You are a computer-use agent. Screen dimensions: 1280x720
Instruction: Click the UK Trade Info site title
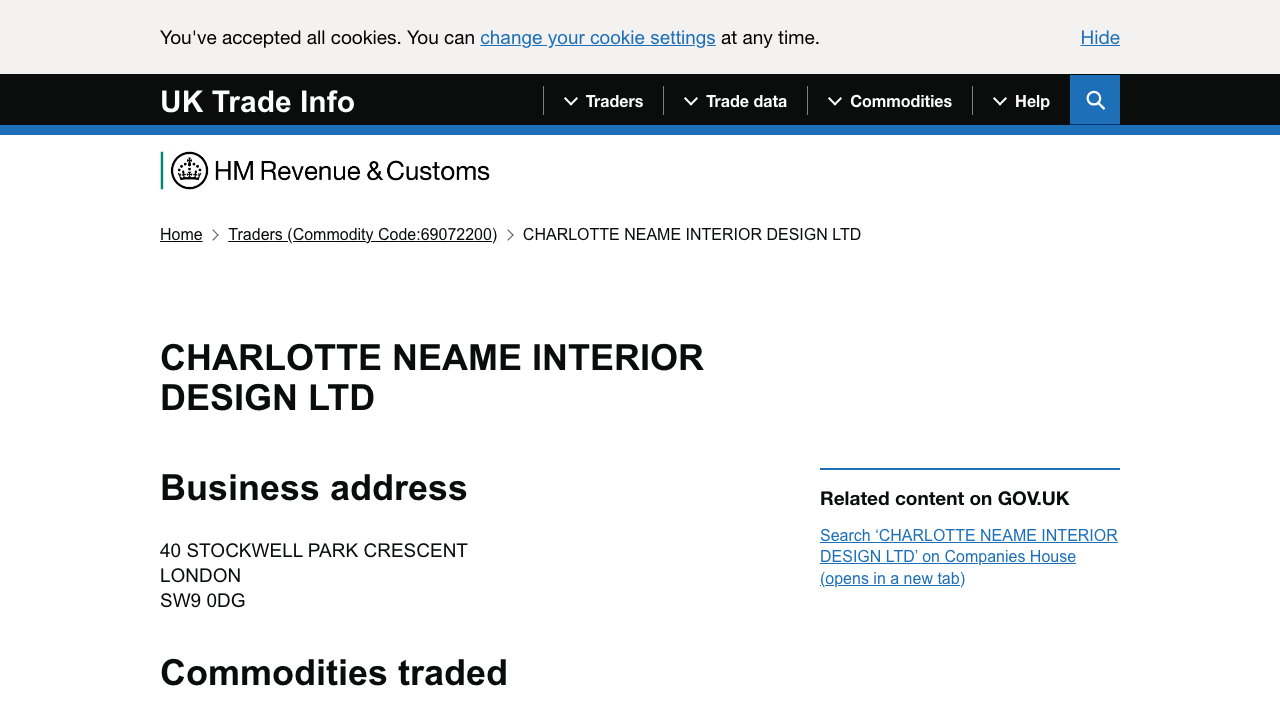(x=257, y=101)
